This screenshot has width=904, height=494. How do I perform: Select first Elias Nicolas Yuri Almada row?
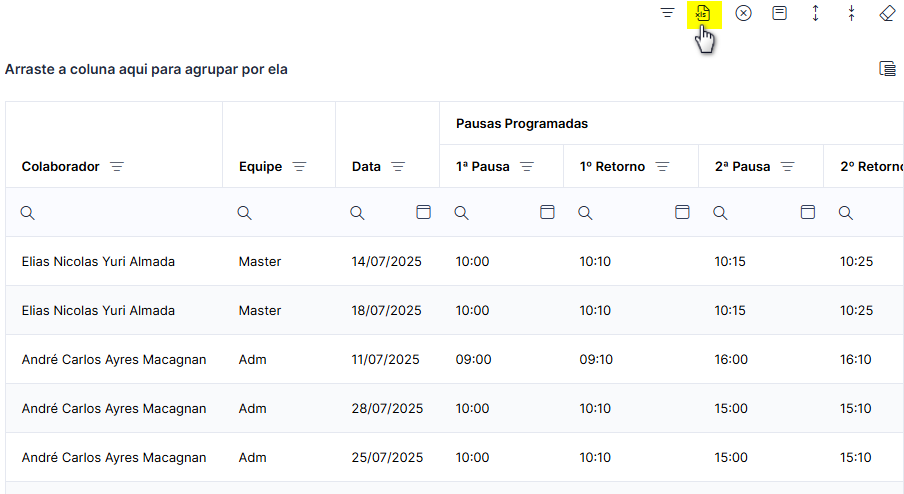point(454,261)
